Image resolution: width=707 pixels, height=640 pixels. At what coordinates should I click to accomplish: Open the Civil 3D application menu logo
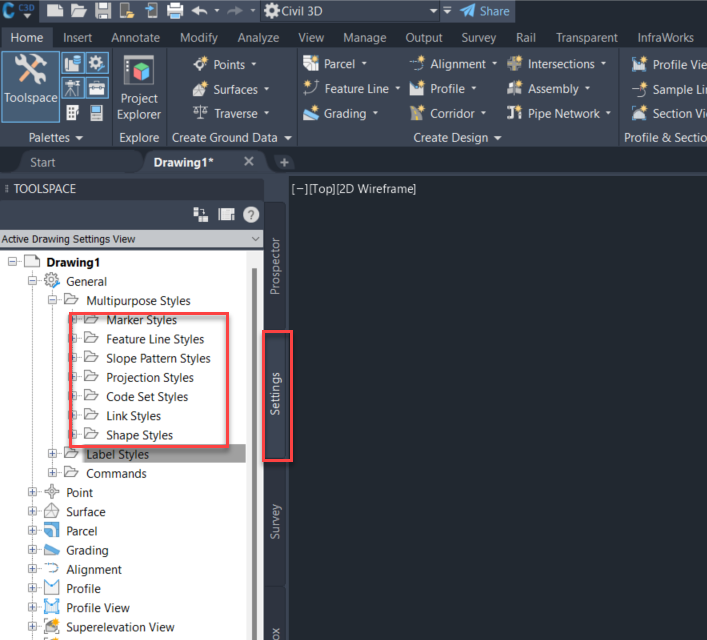[x=17, y=10]
